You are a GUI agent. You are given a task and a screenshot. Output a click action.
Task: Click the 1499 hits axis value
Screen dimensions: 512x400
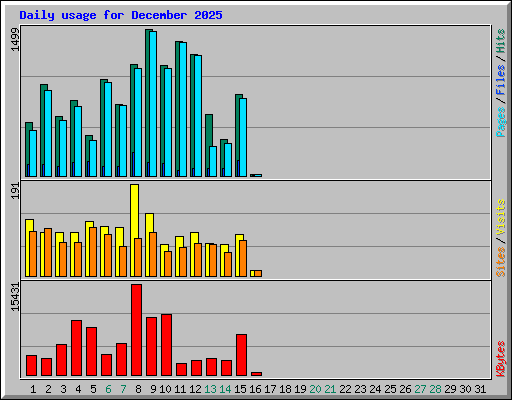coord(15,40)
